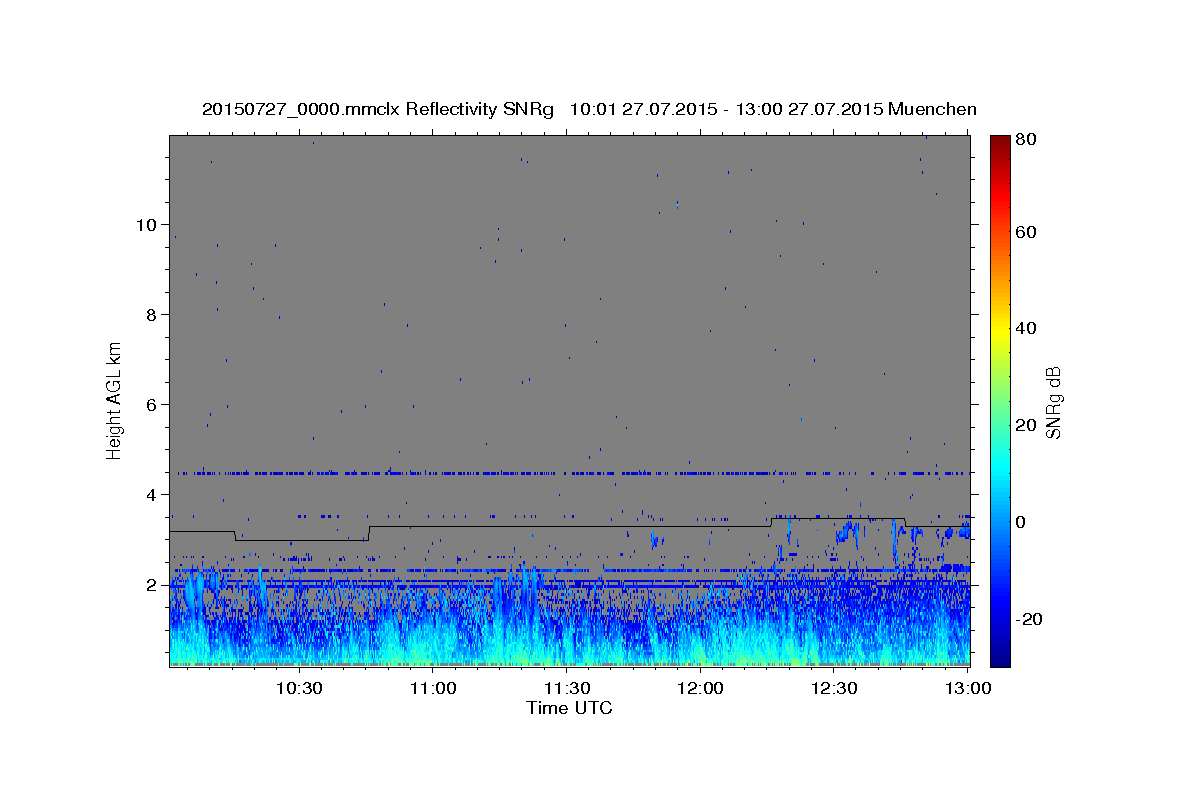This screenshot has width=1200, height=800.
Task: Click the yellow band of the colorbar
Action: [1000, 328]
